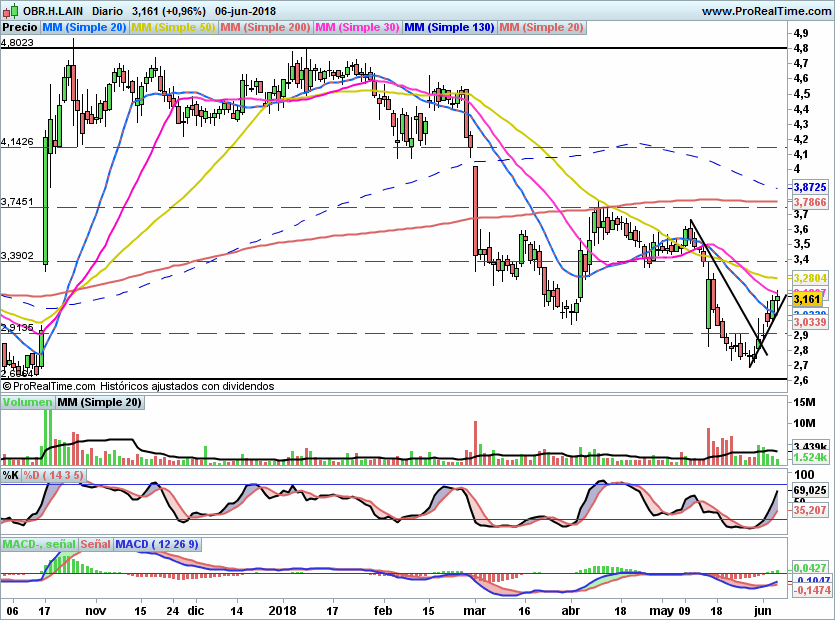Select the MM (Simple 130) label
The image size is (835, 620).
(449, 27)
